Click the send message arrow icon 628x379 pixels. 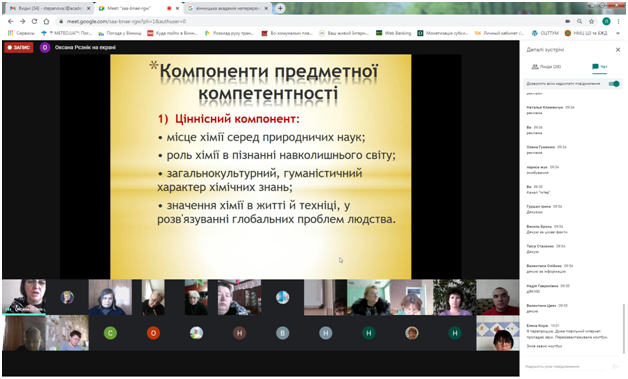pyautogui.click(x=616, y=367)
